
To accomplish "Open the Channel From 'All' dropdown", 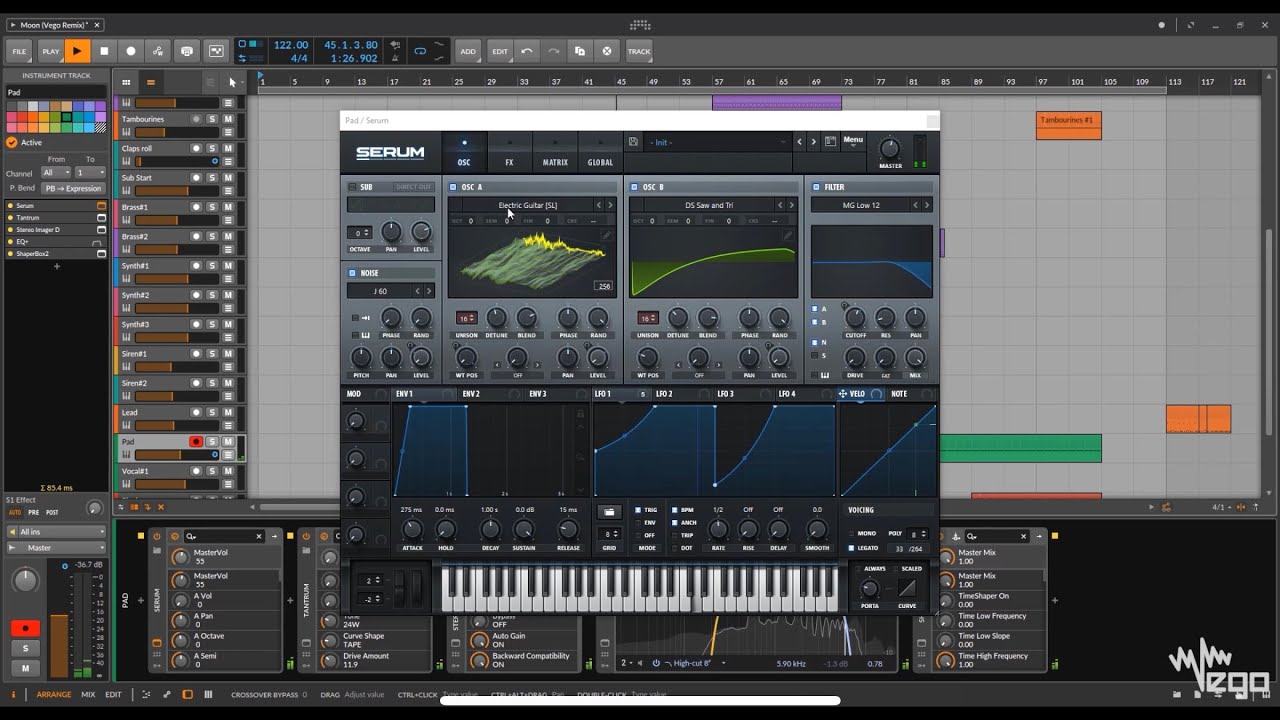I will click(56, 173).
